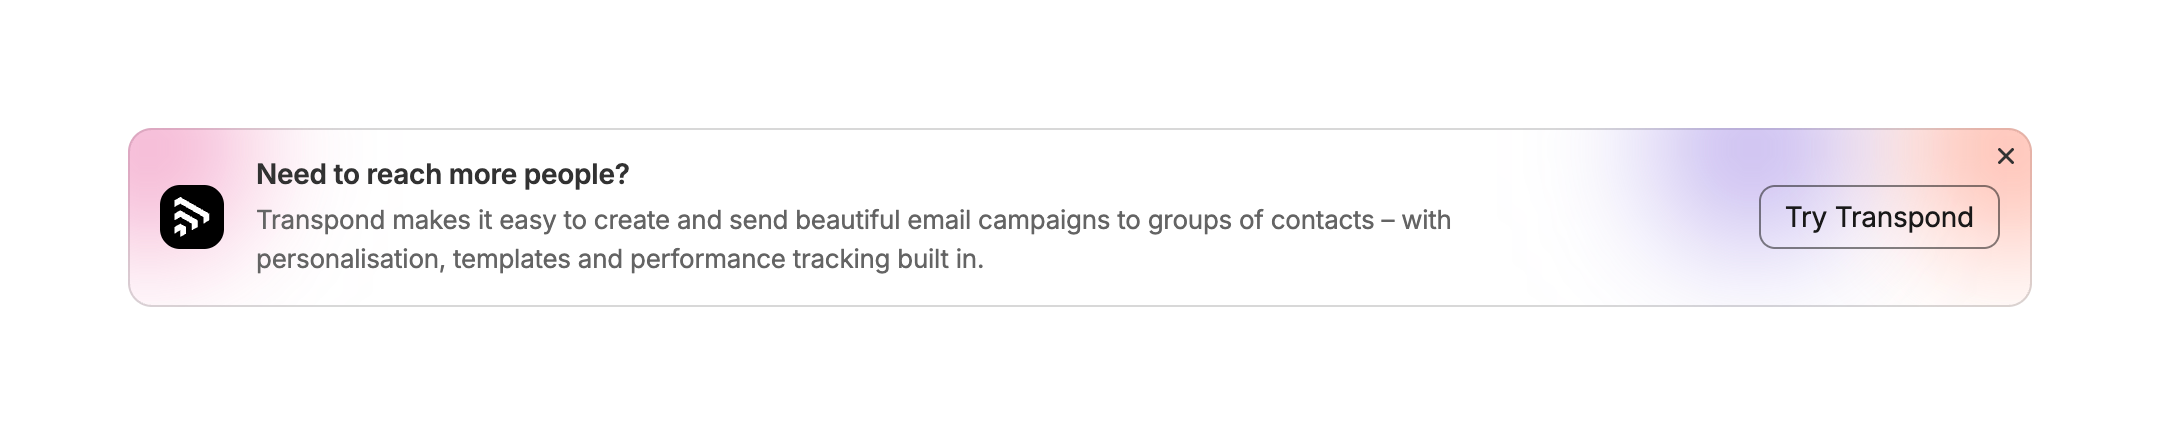Click the "Need to reach more people?" heading

coord(442,174)
